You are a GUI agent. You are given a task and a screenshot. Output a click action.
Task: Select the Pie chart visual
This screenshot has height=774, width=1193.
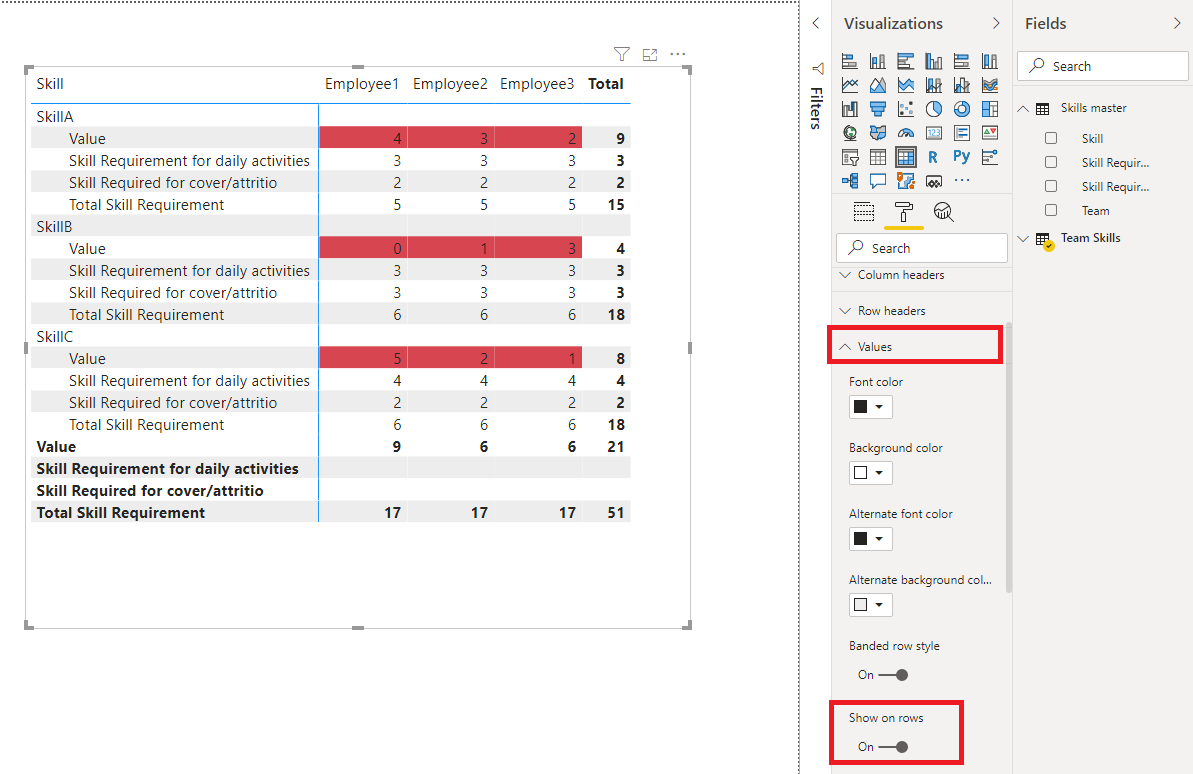[x=934, y=109]
